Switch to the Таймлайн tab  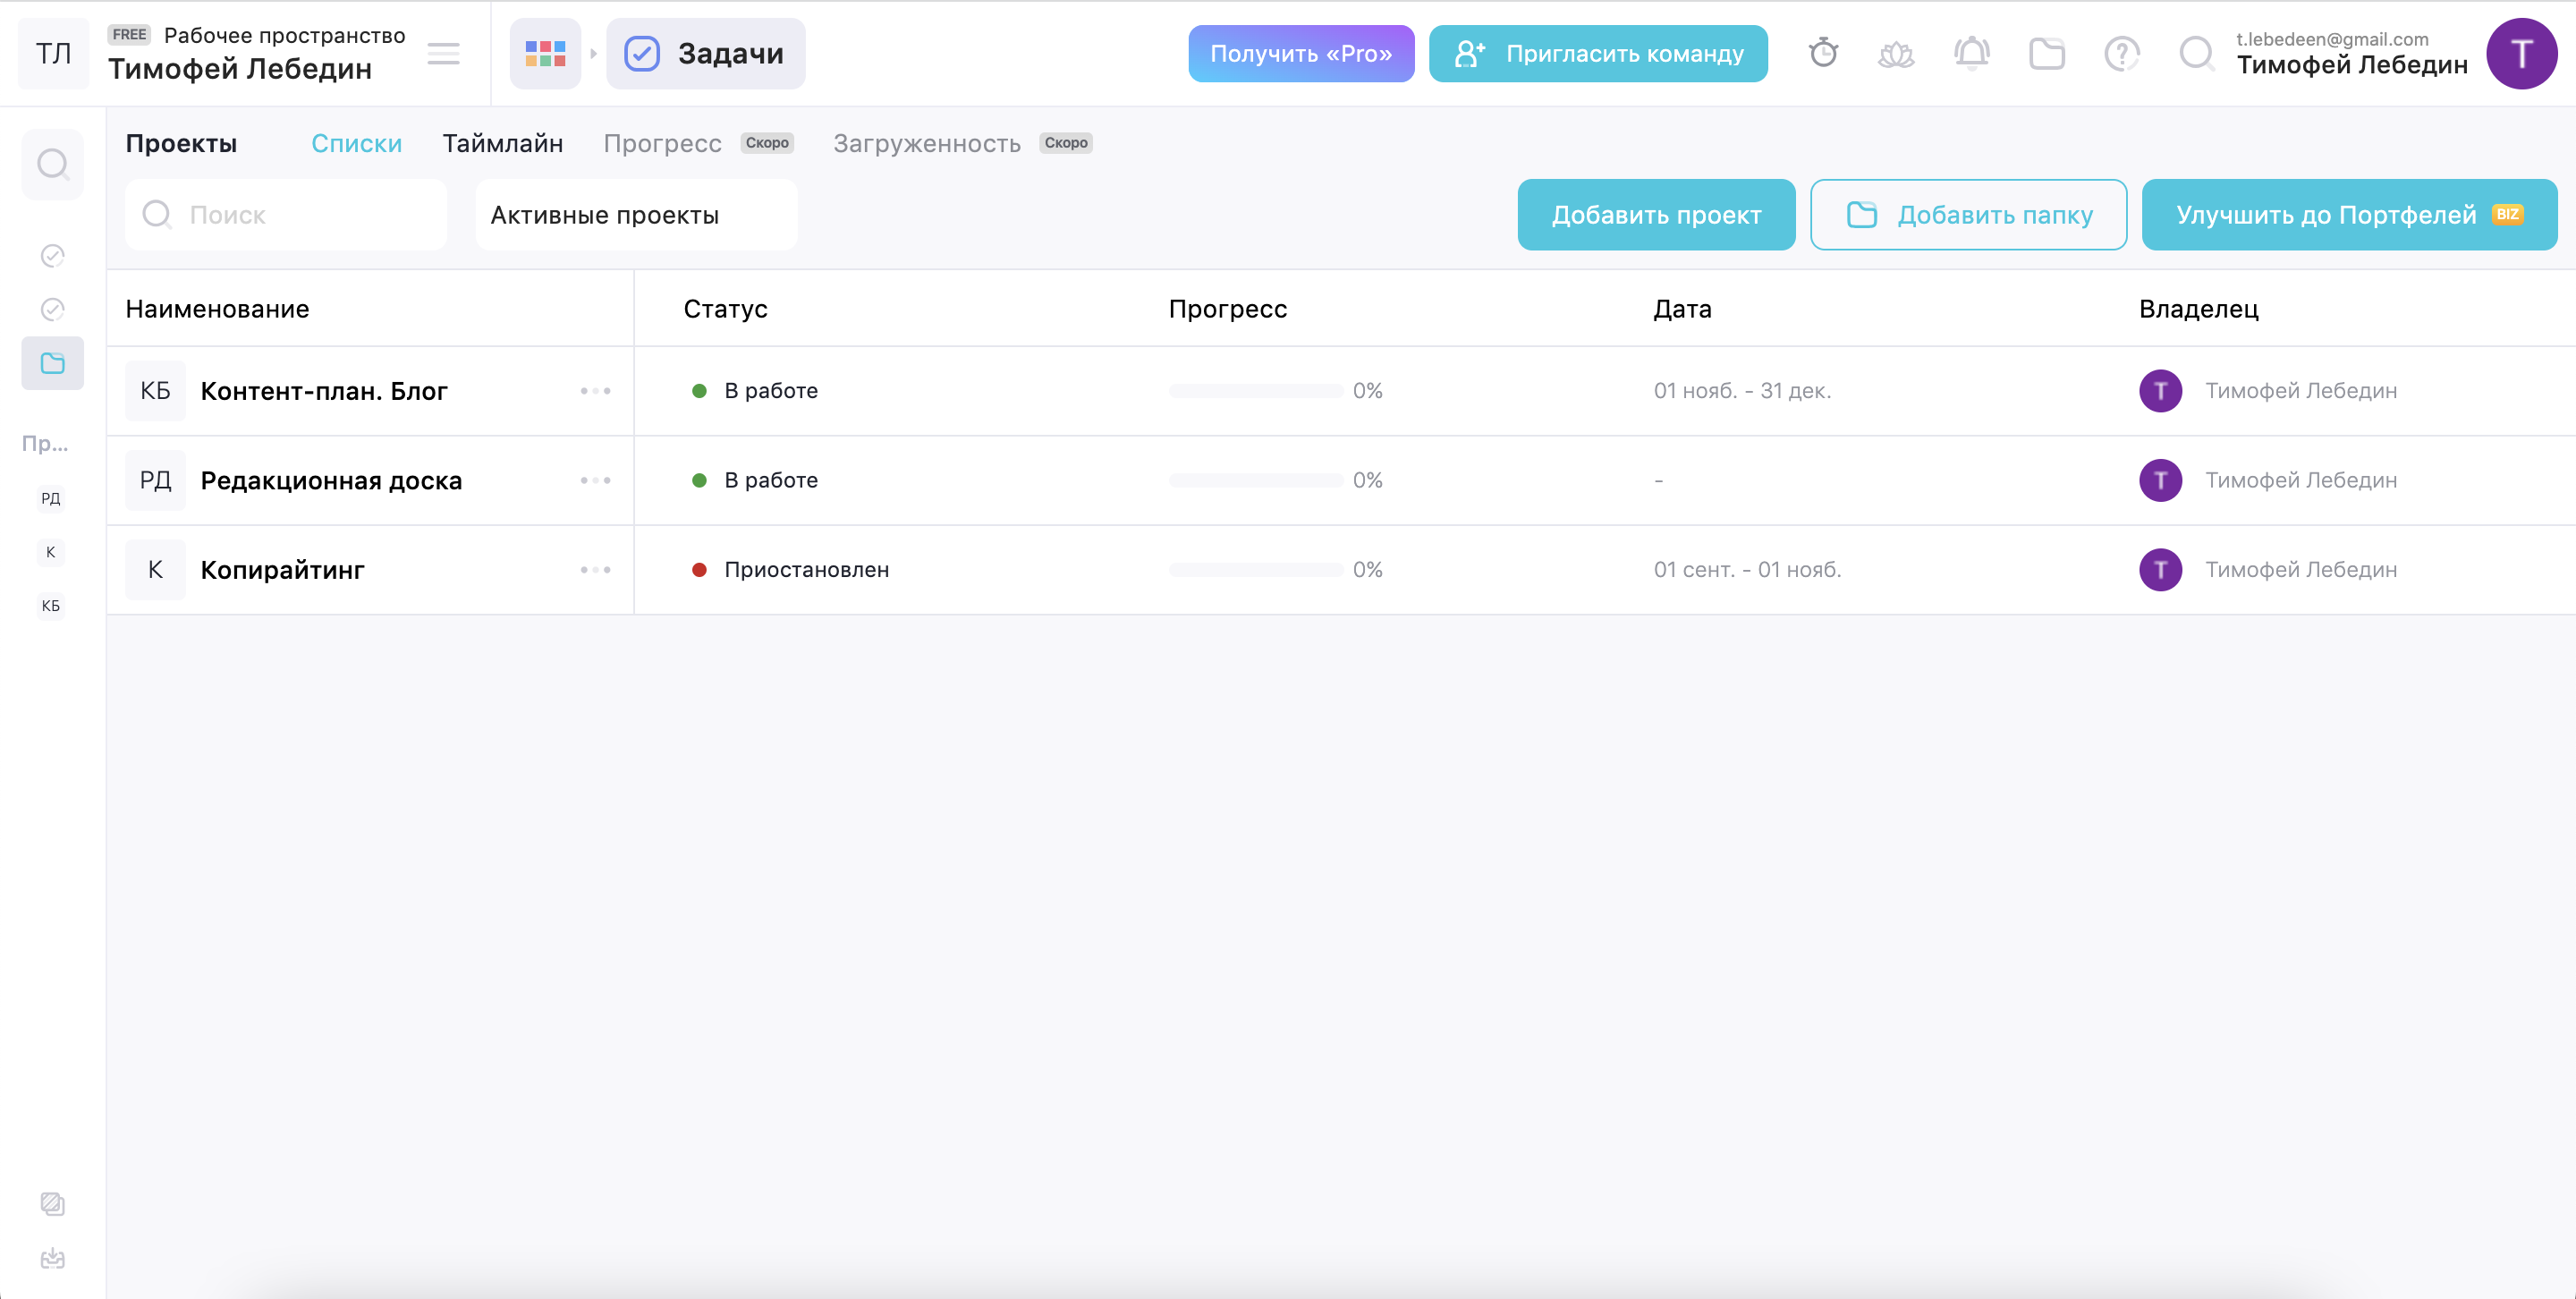502,143
